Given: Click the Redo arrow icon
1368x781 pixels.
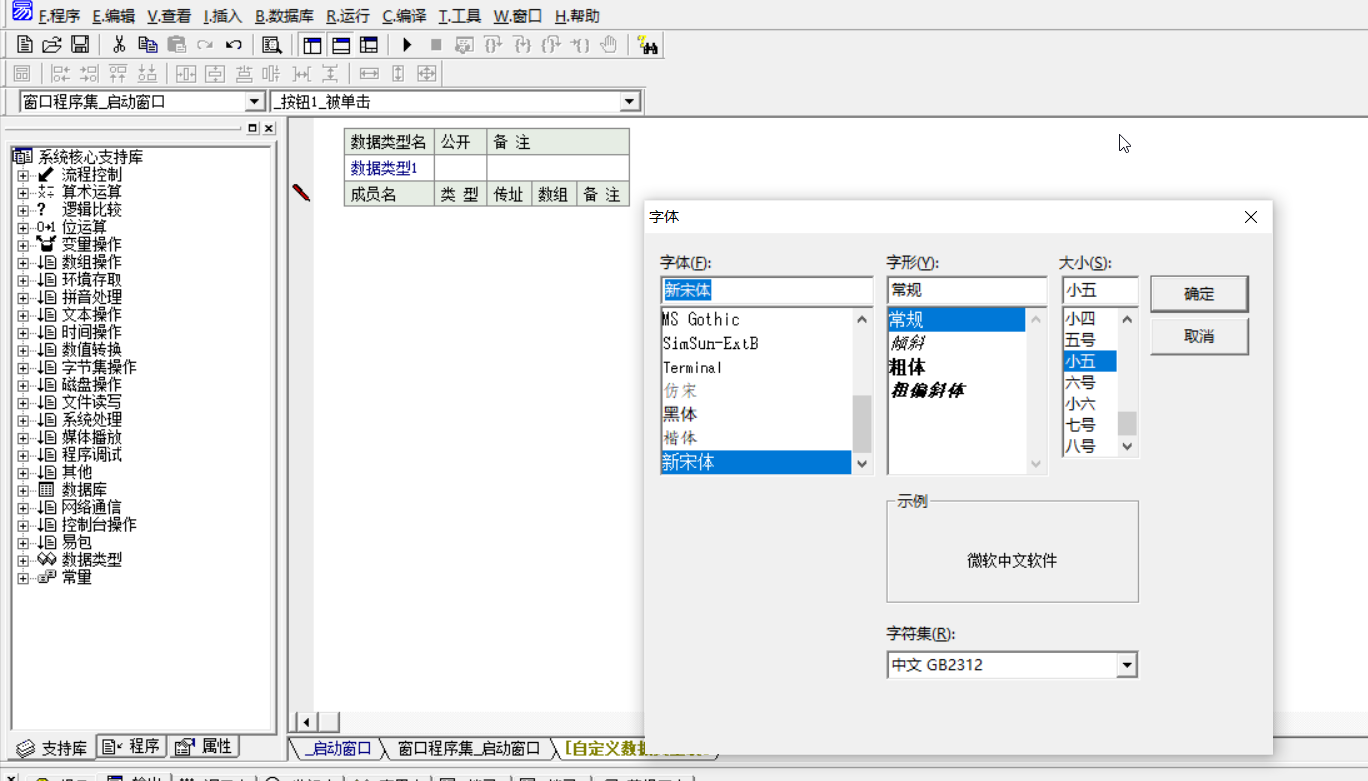Looking at the screenshot, I should point(205,45).
